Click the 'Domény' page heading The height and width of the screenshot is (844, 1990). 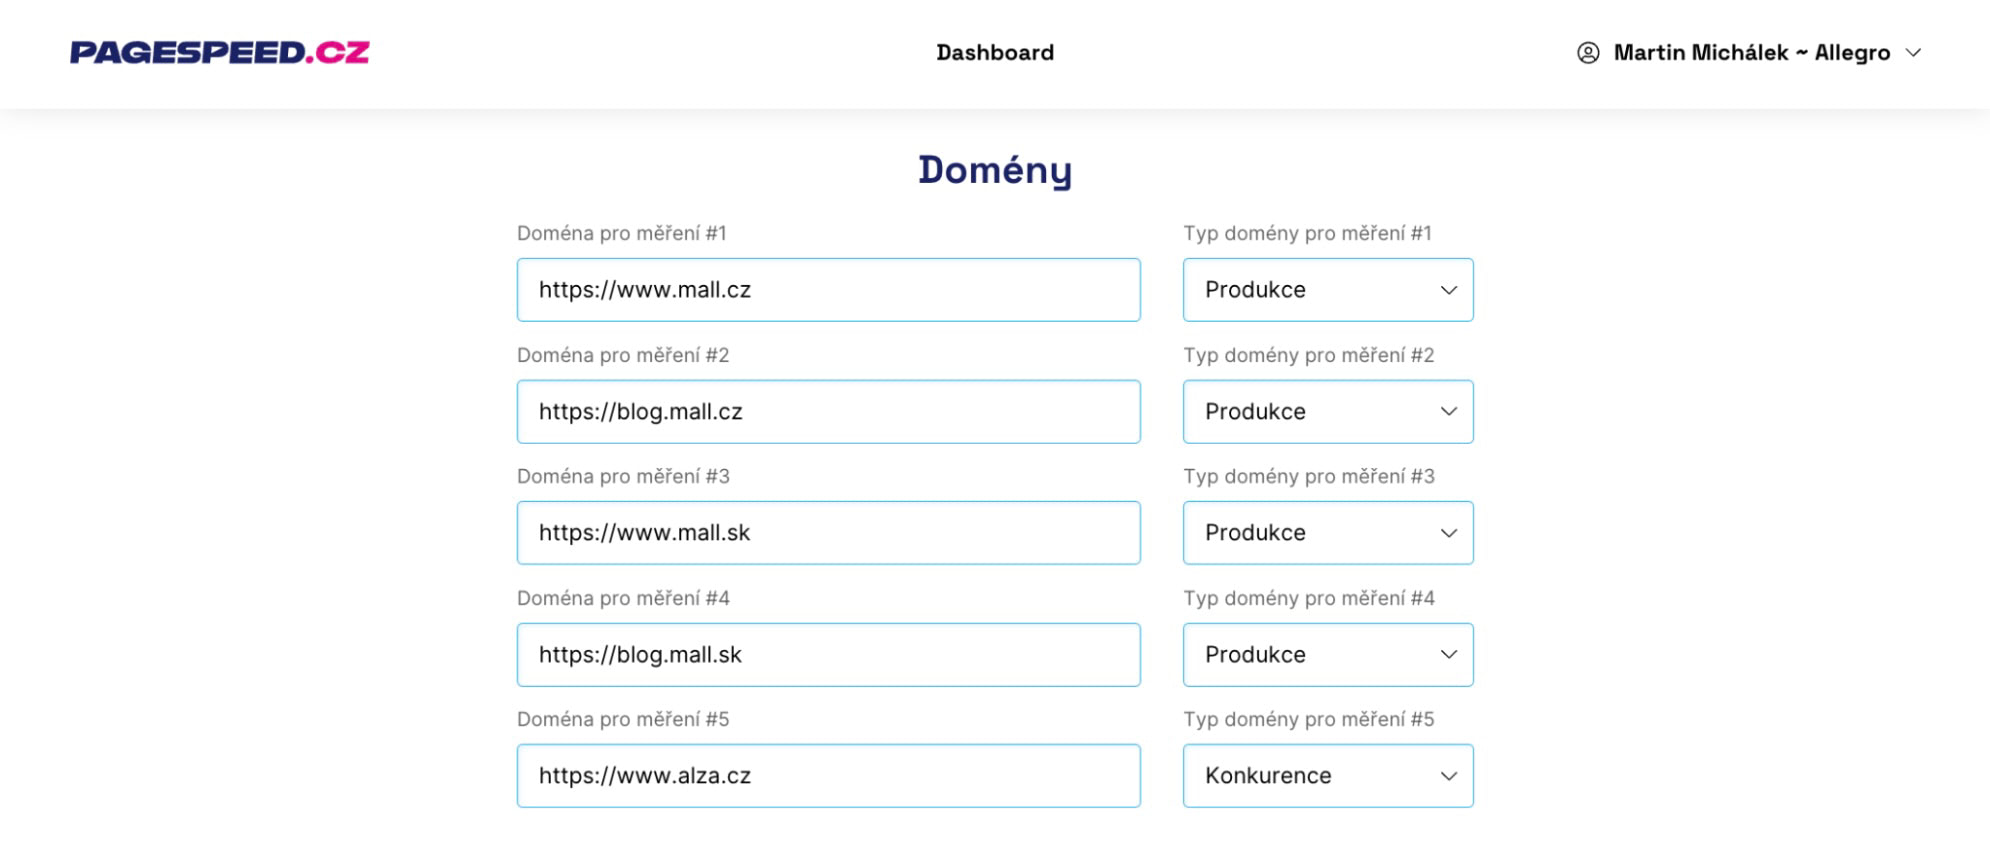coord(995,171)
